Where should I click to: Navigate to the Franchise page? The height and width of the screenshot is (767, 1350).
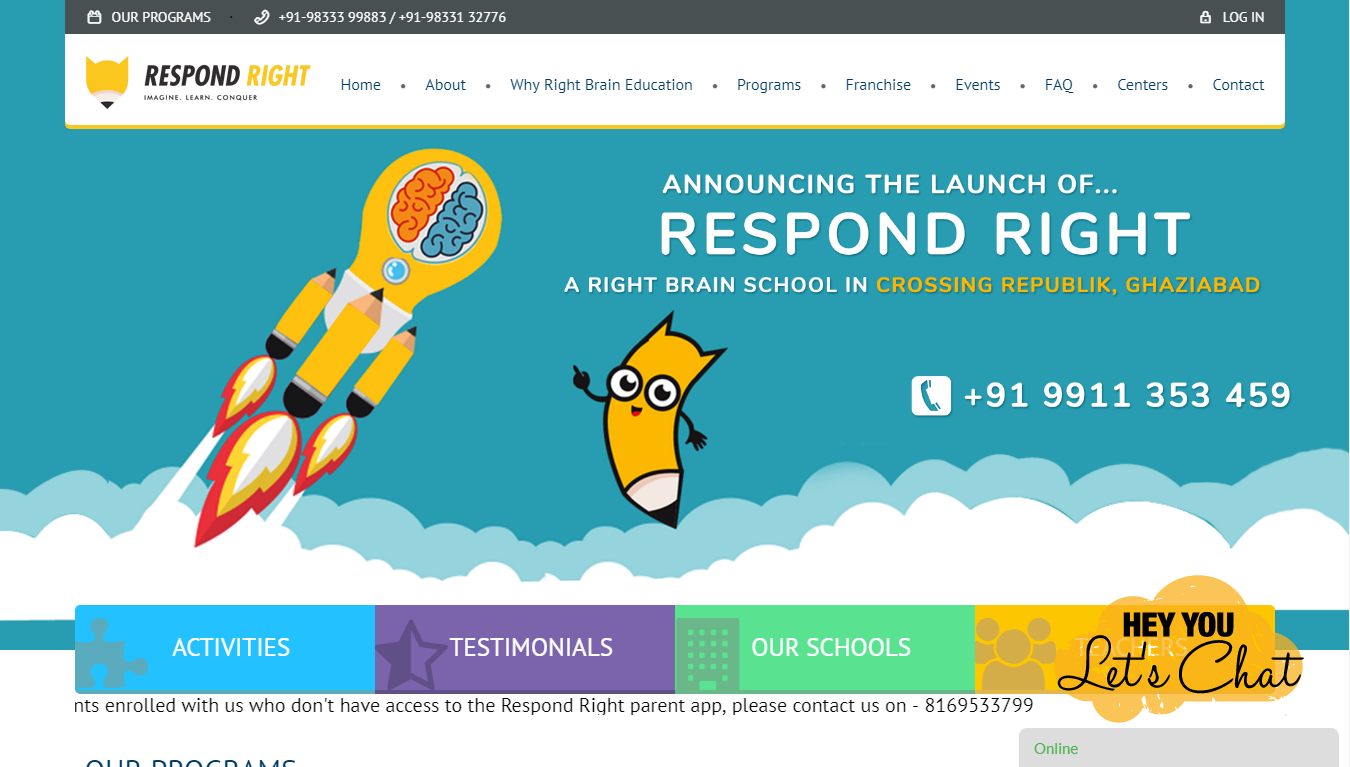tap(877, 85)
